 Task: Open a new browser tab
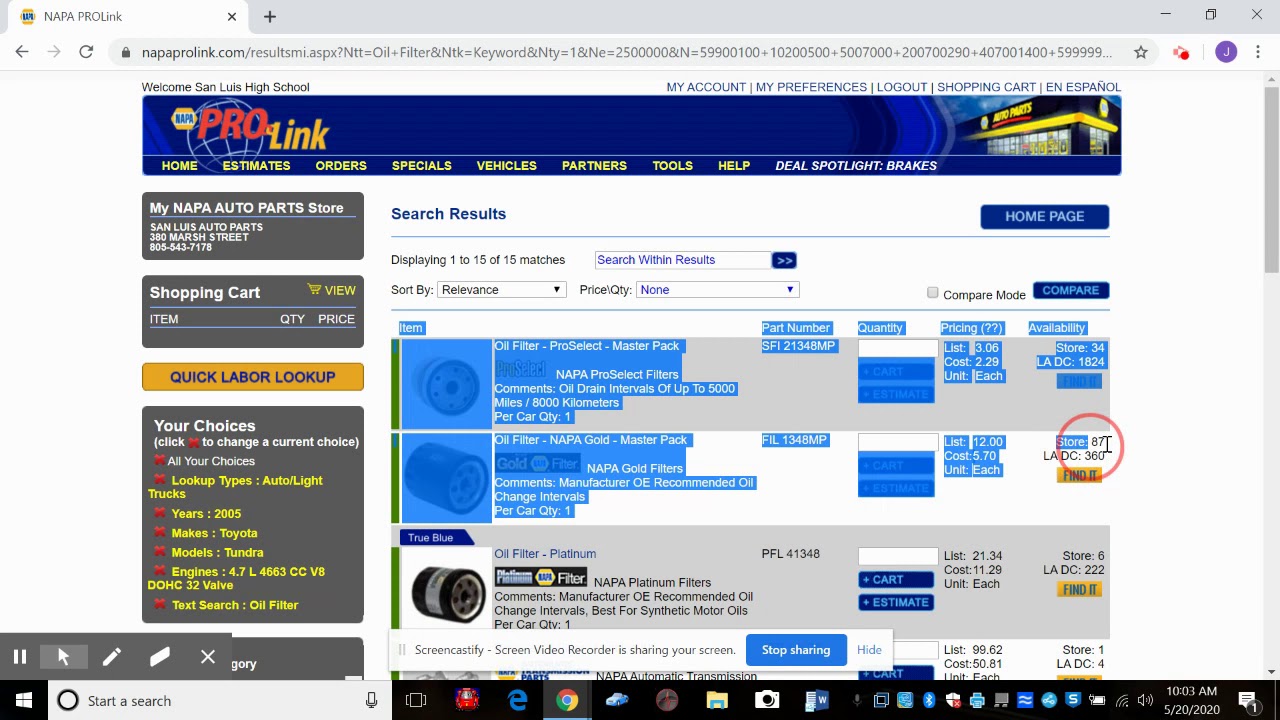(x=270, y=16)
